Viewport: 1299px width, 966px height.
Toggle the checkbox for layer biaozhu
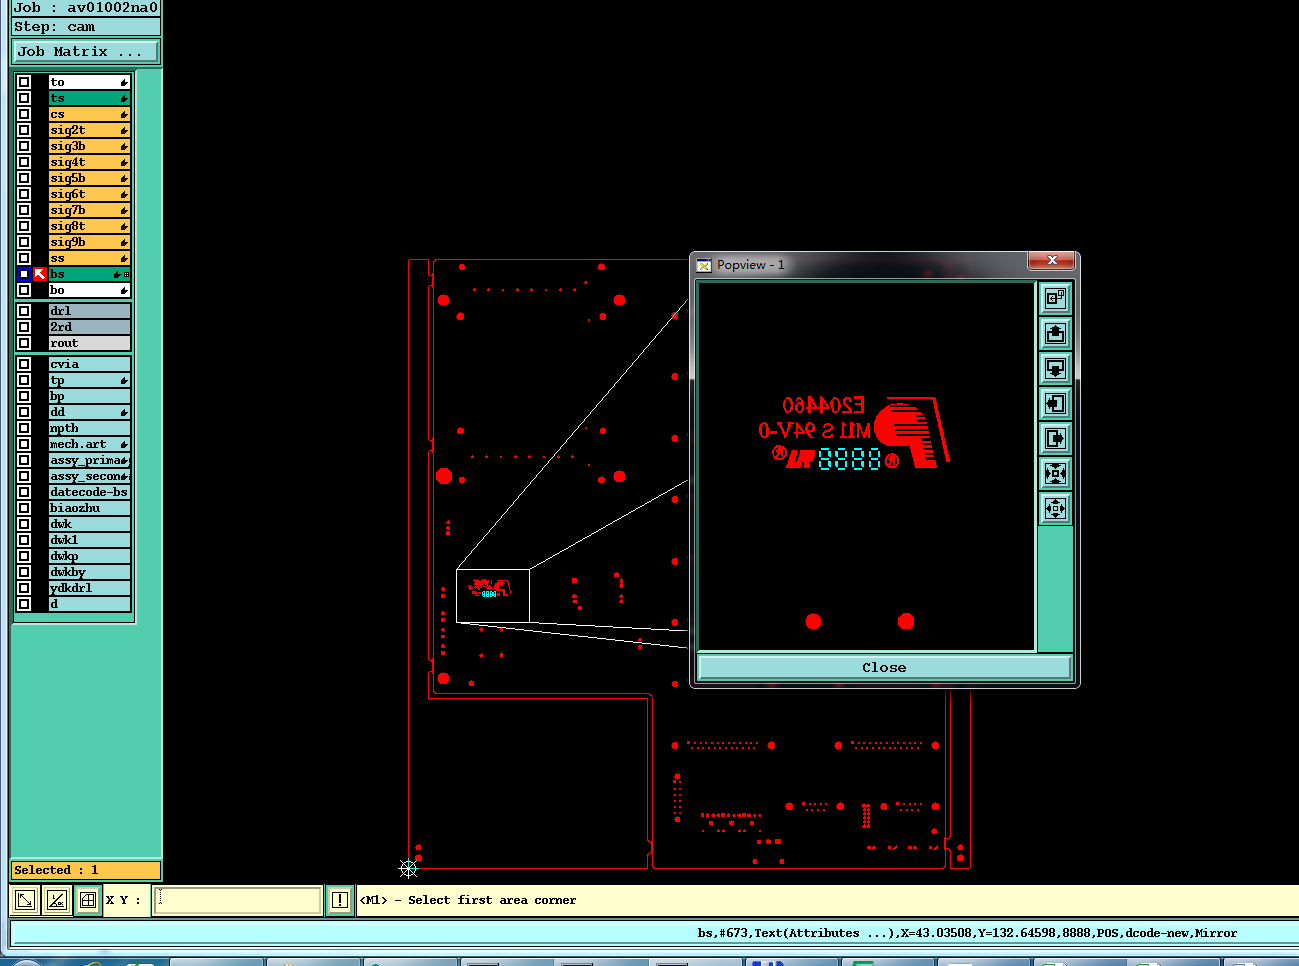click(24, 508)
